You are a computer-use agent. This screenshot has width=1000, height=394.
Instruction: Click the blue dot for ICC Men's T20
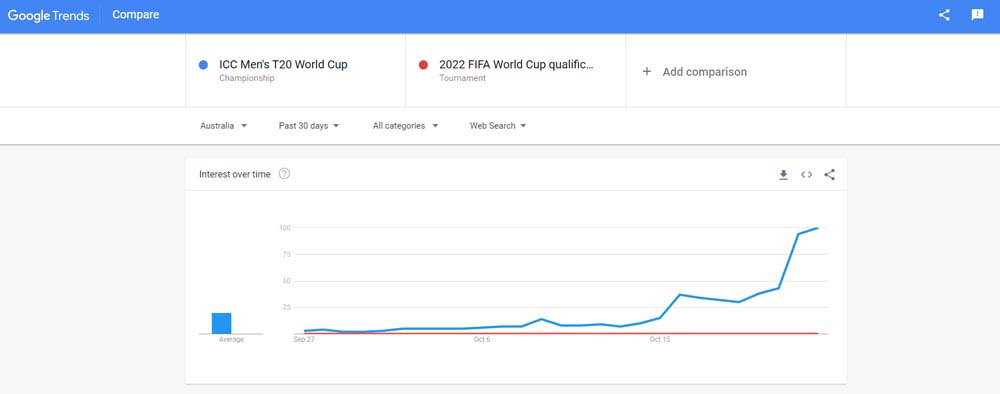(x=203, y=64)
